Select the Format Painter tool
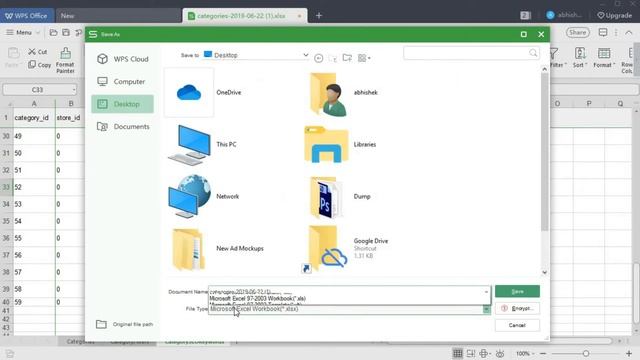The image size is (640, 360). pyautogui.click(x=65, y=60)
